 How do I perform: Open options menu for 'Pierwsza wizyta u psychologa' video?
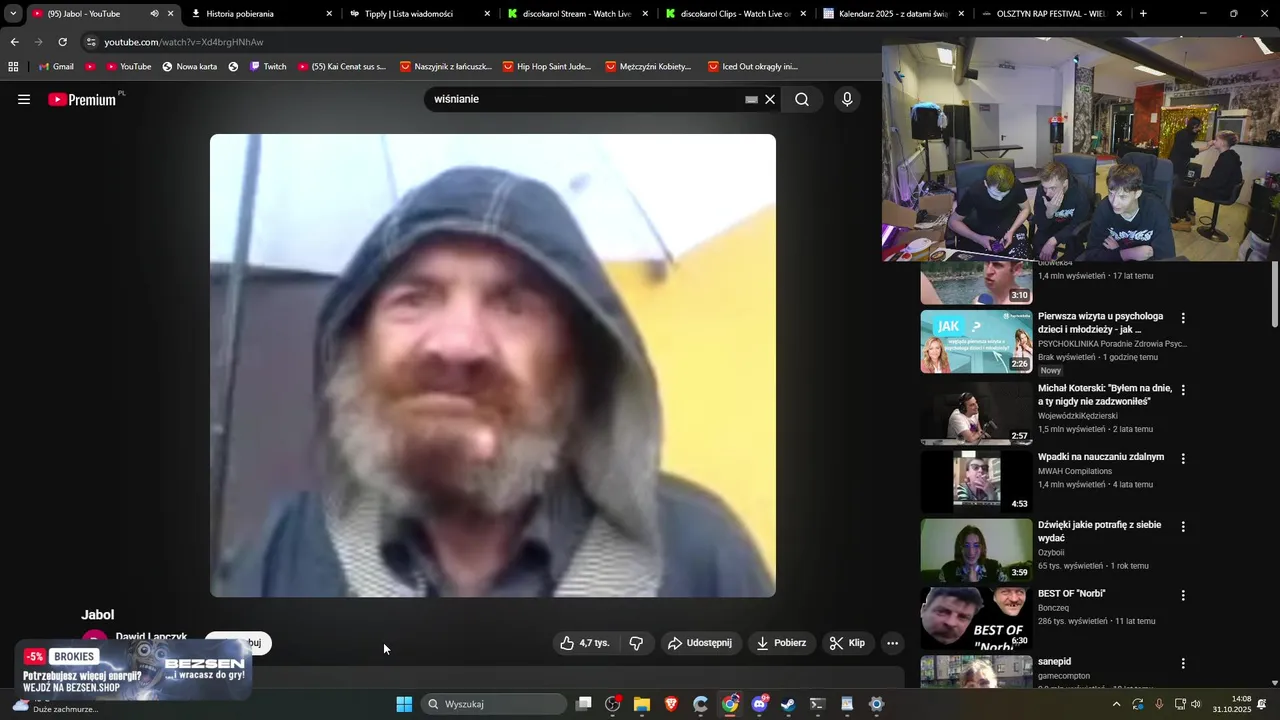[1183, 318]
